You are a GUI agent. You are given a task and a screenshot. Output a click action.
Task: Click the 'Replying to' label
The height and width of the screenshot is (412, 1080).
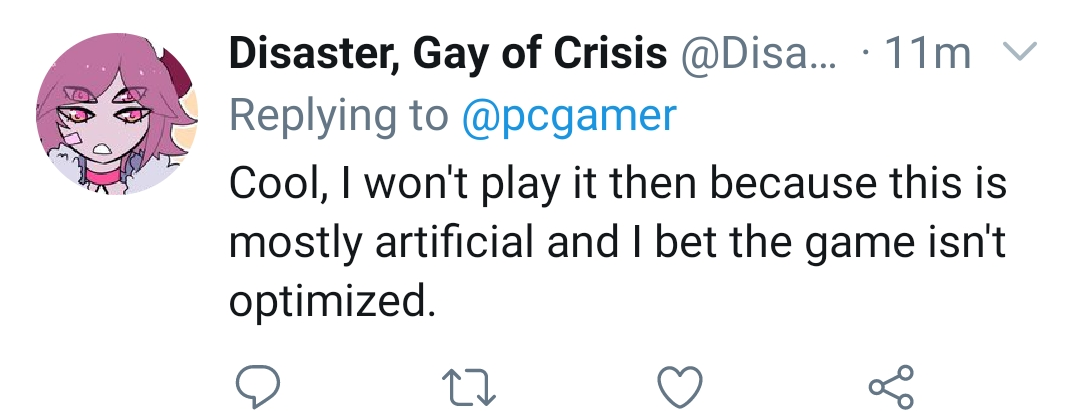[x=339, y=117]
